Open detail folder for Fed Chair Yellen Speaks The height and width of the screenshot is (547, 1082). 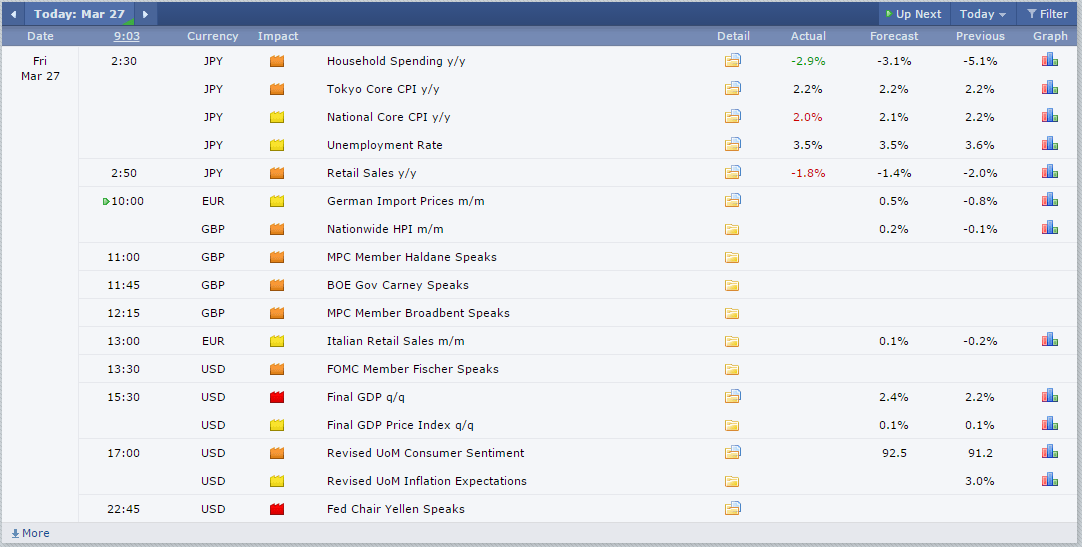[x=732, y=509]
